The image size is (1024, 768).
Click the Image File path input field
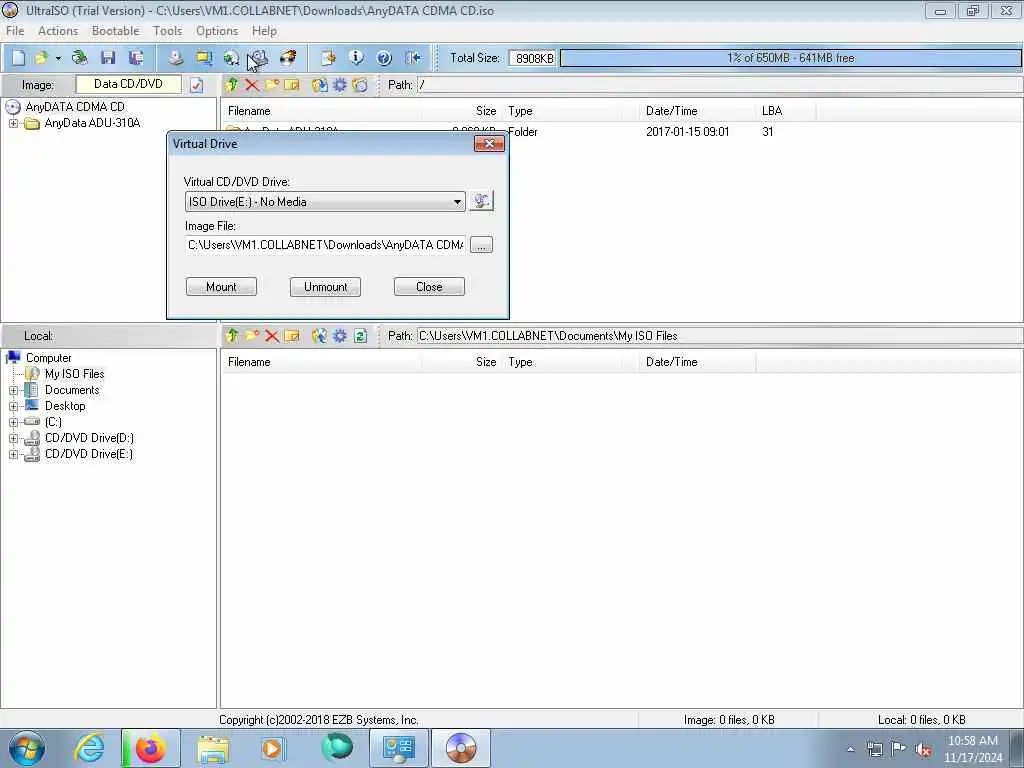click(325, 245)
